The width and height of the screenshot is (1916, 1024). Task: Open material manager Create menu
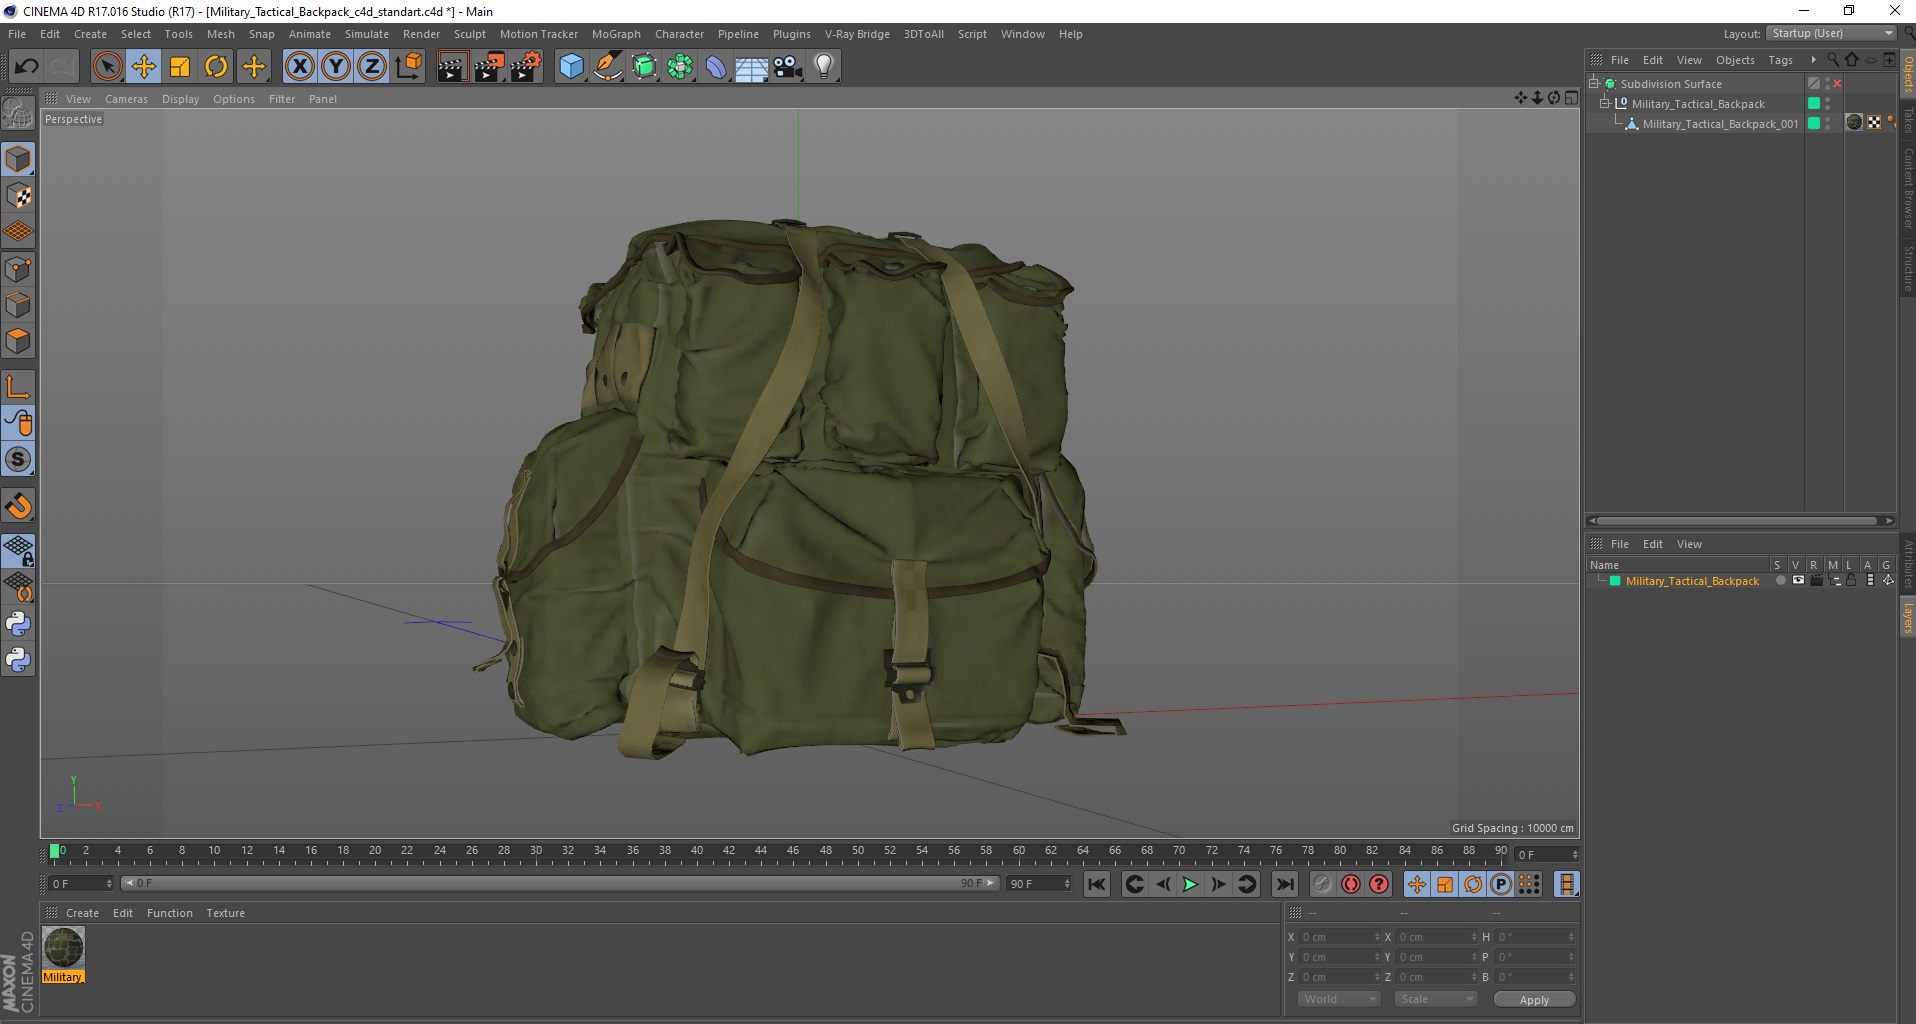coord(82,913)
